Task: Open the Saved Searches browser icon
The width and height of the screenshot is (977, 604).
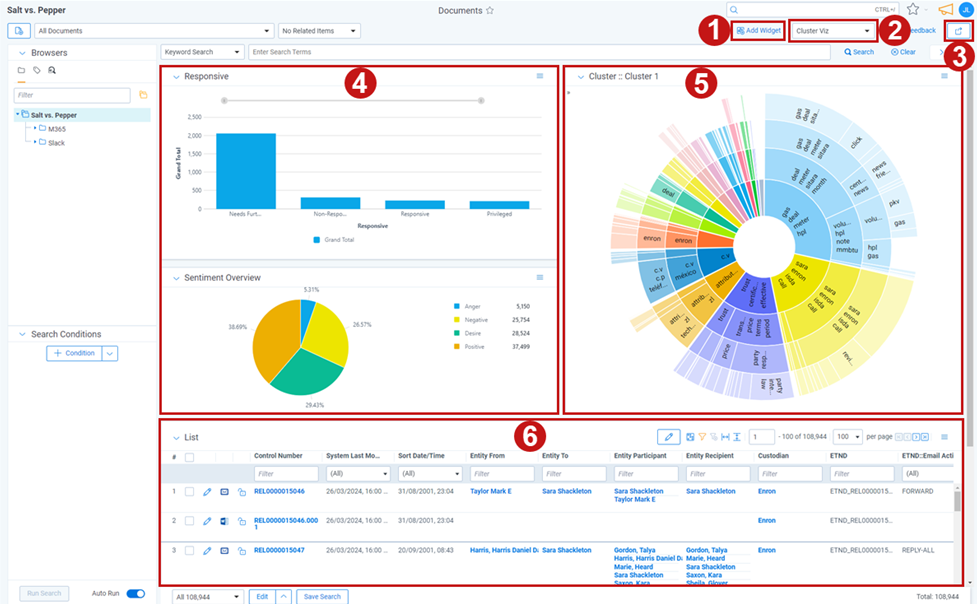Action: [52, 70]
